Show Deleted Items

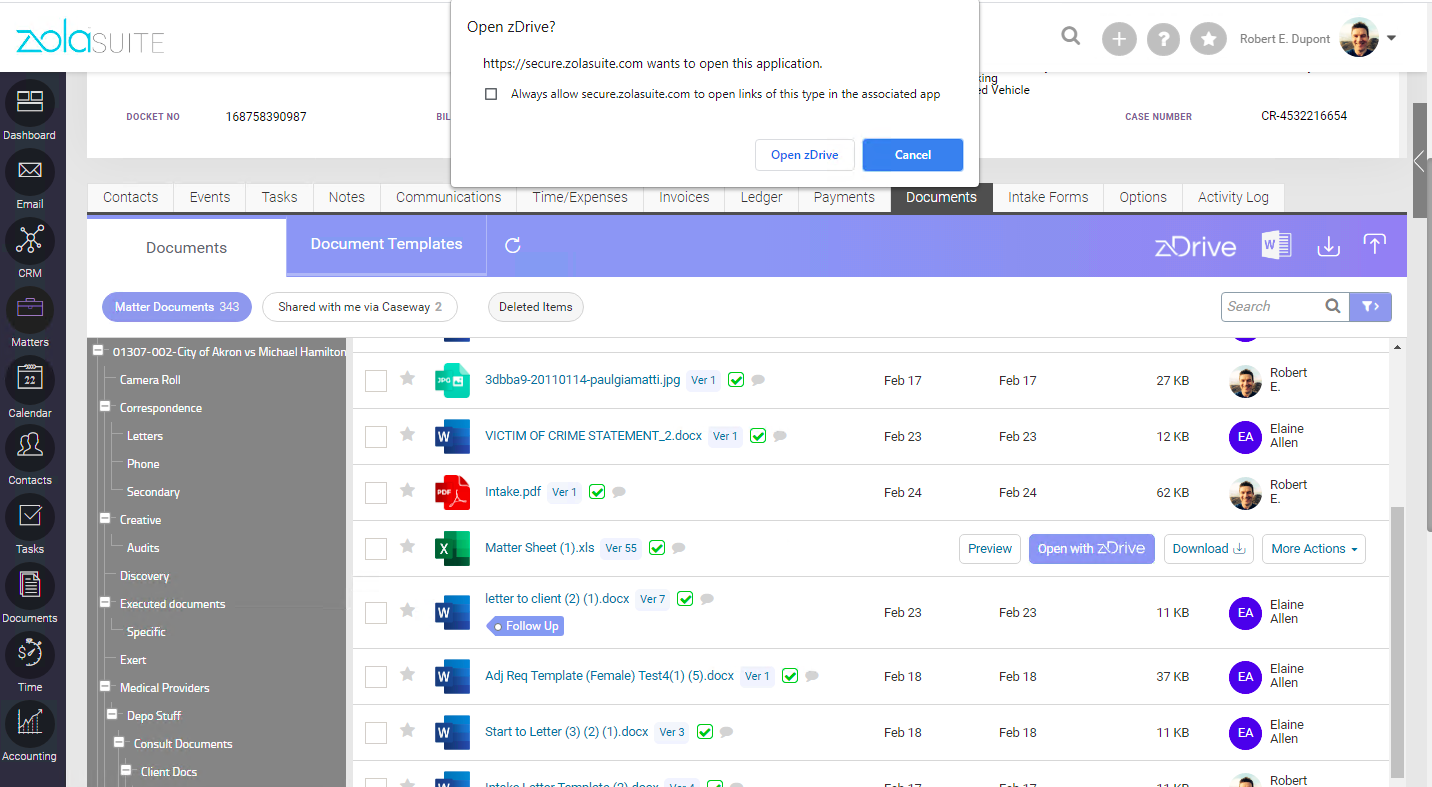[536, 307]
